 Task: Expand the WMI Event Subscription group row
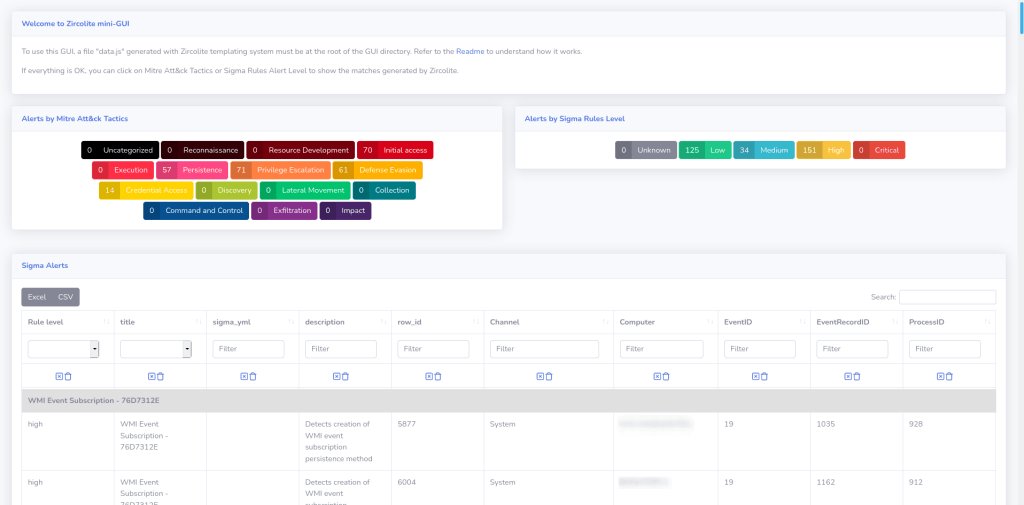coord(93,400)
